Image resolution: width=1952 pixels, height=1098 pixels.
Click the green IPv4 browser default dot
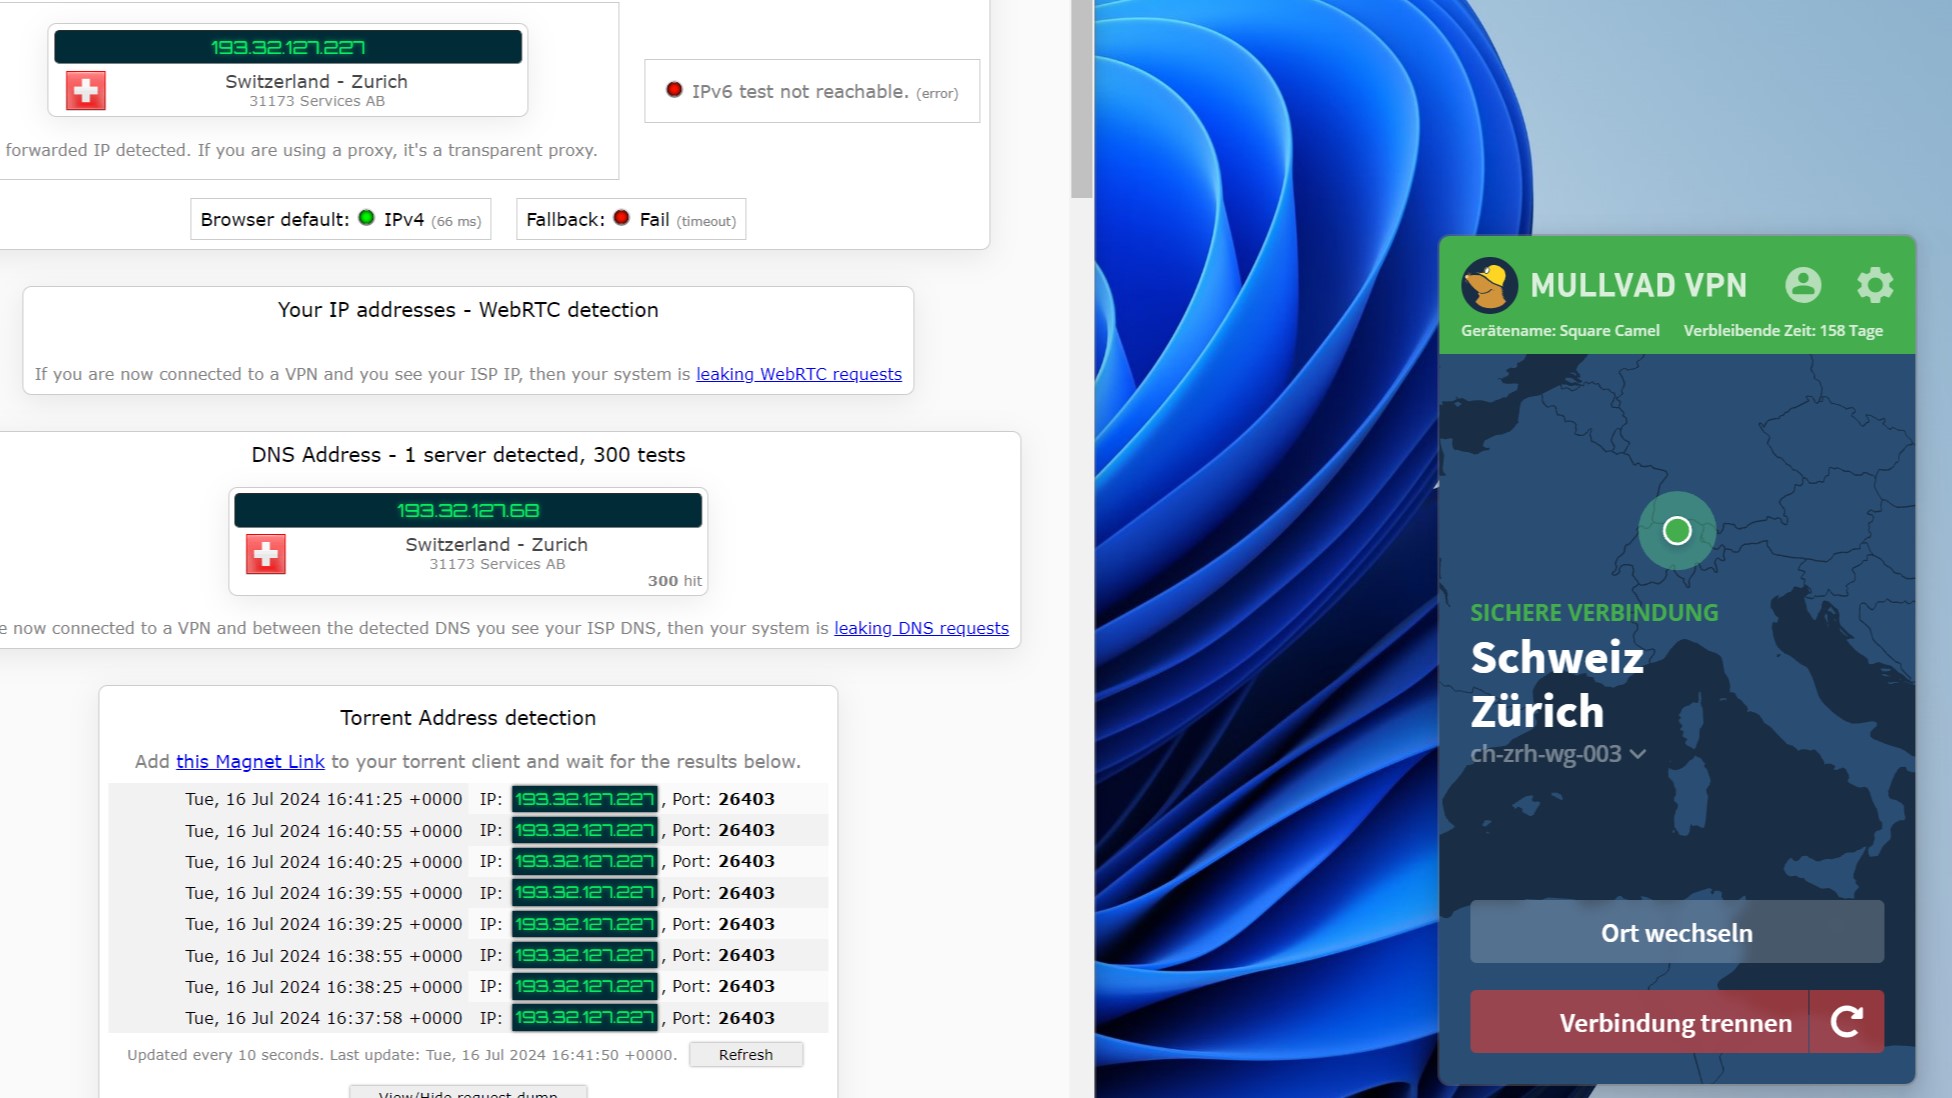[x=366, y=218]
